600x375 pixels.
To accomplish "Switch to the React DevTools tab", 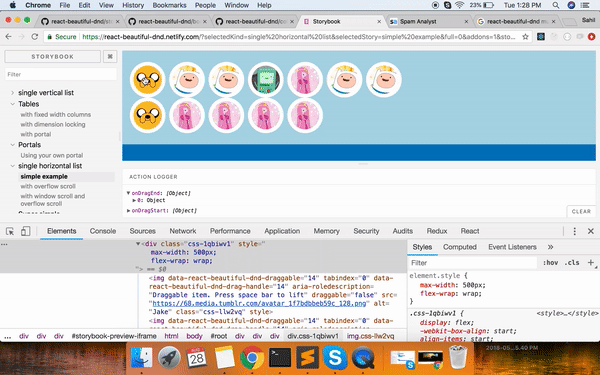I will [x=470, y=231].
